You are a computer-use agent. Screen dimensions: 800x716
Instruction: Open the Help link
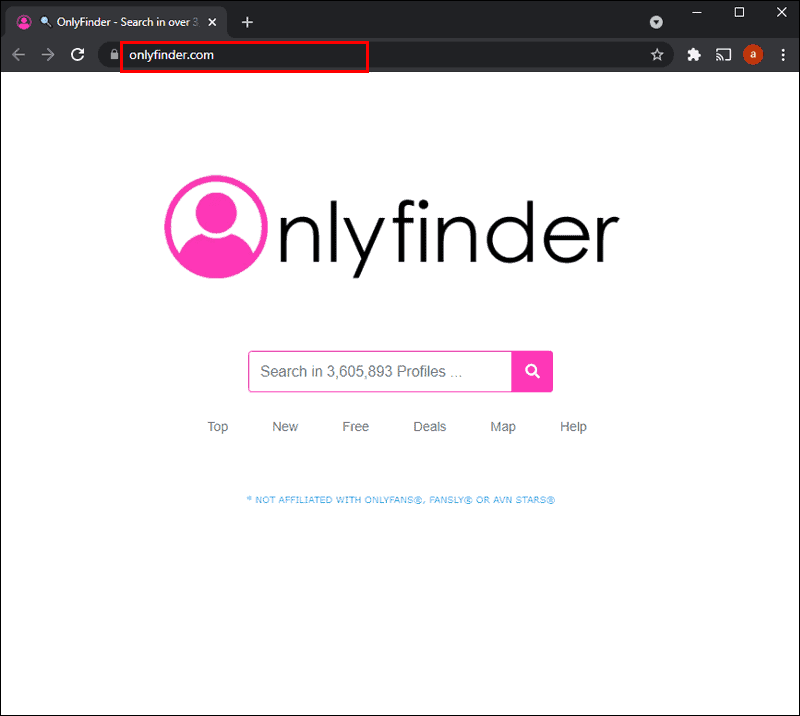573,426
